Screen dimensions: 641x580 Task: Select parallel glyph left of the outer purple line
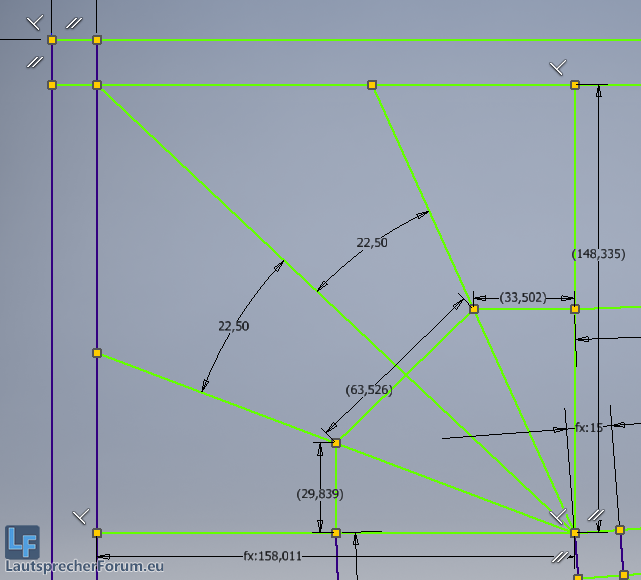pos(34,62)
